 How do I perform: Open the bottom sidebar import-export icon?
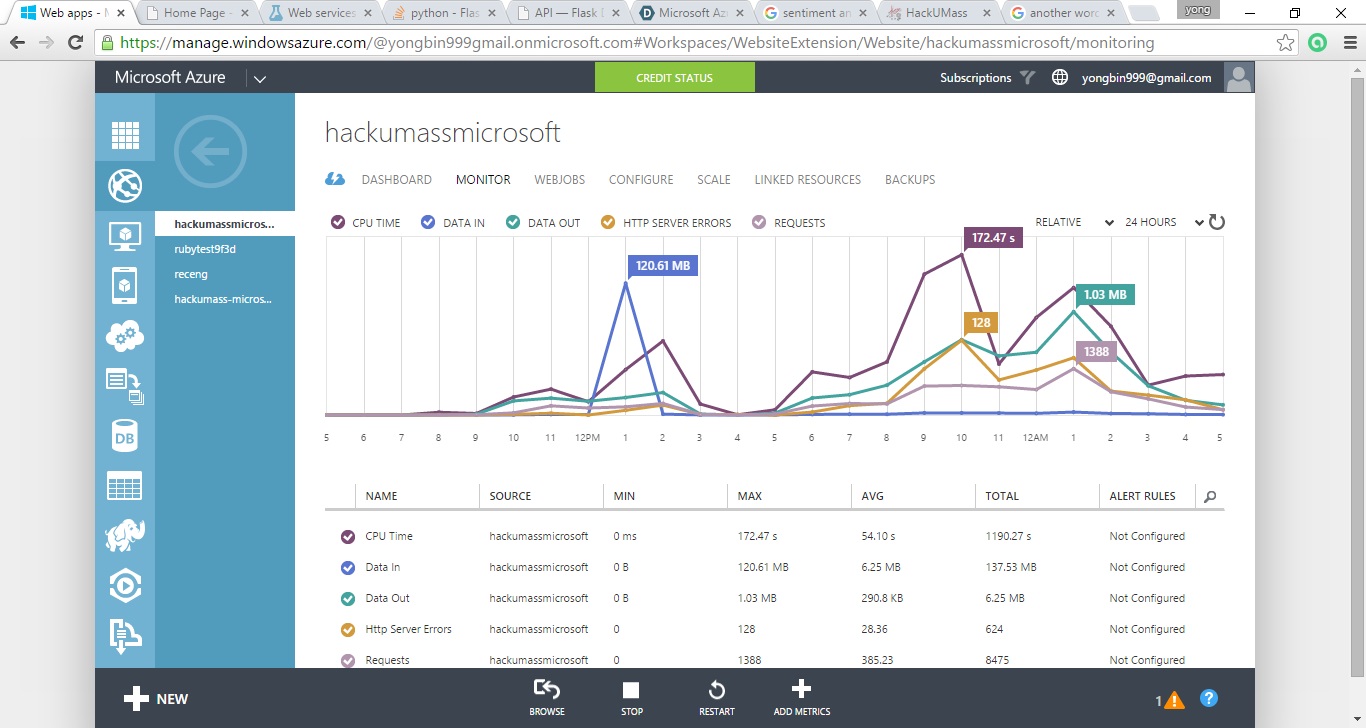click(125, 637)
